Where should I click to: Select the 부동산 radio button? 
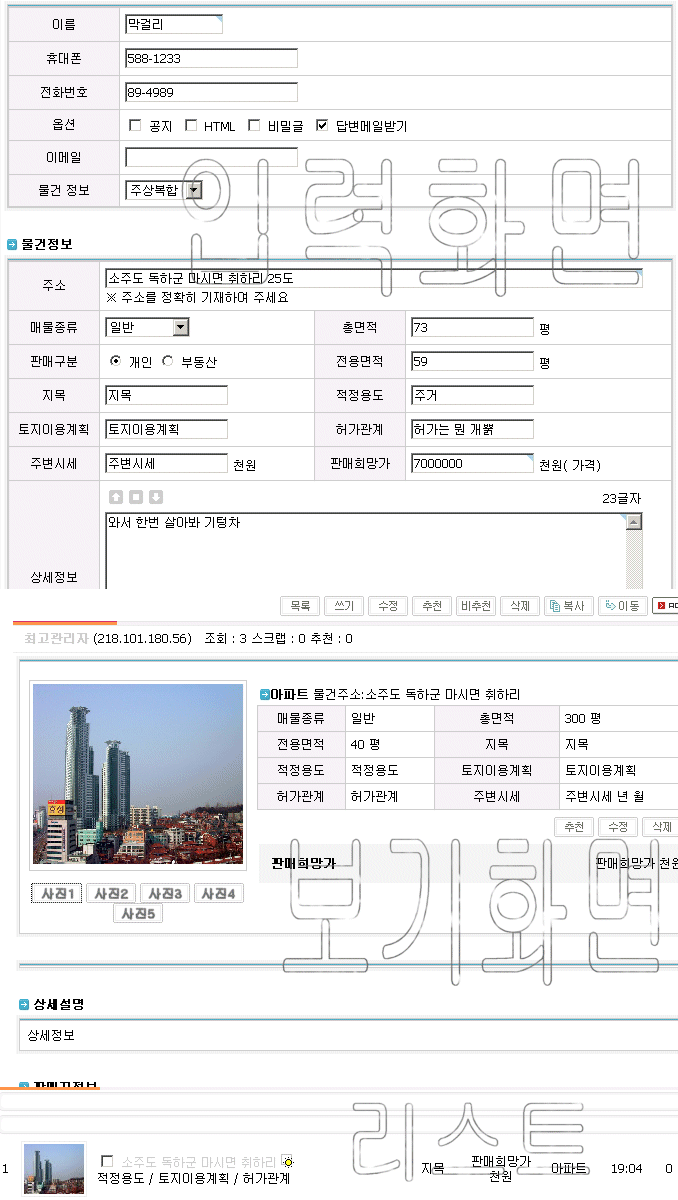click(x=167, y=361)
